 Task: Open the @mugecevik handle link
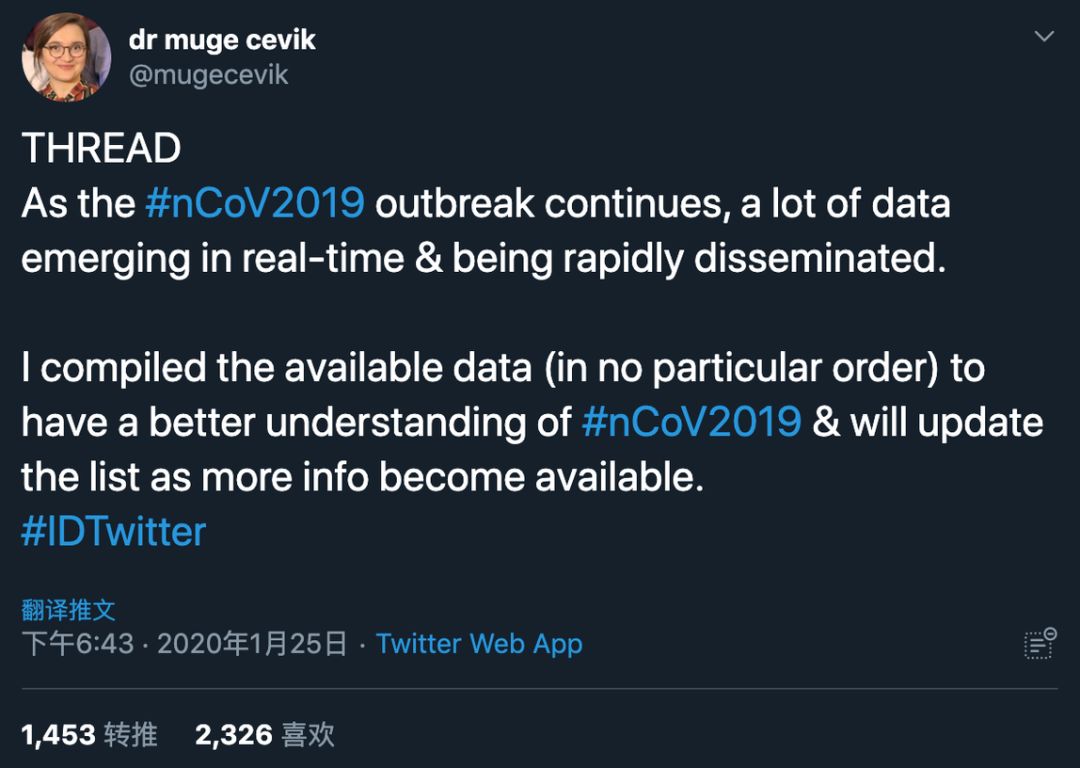coord(209,74)
